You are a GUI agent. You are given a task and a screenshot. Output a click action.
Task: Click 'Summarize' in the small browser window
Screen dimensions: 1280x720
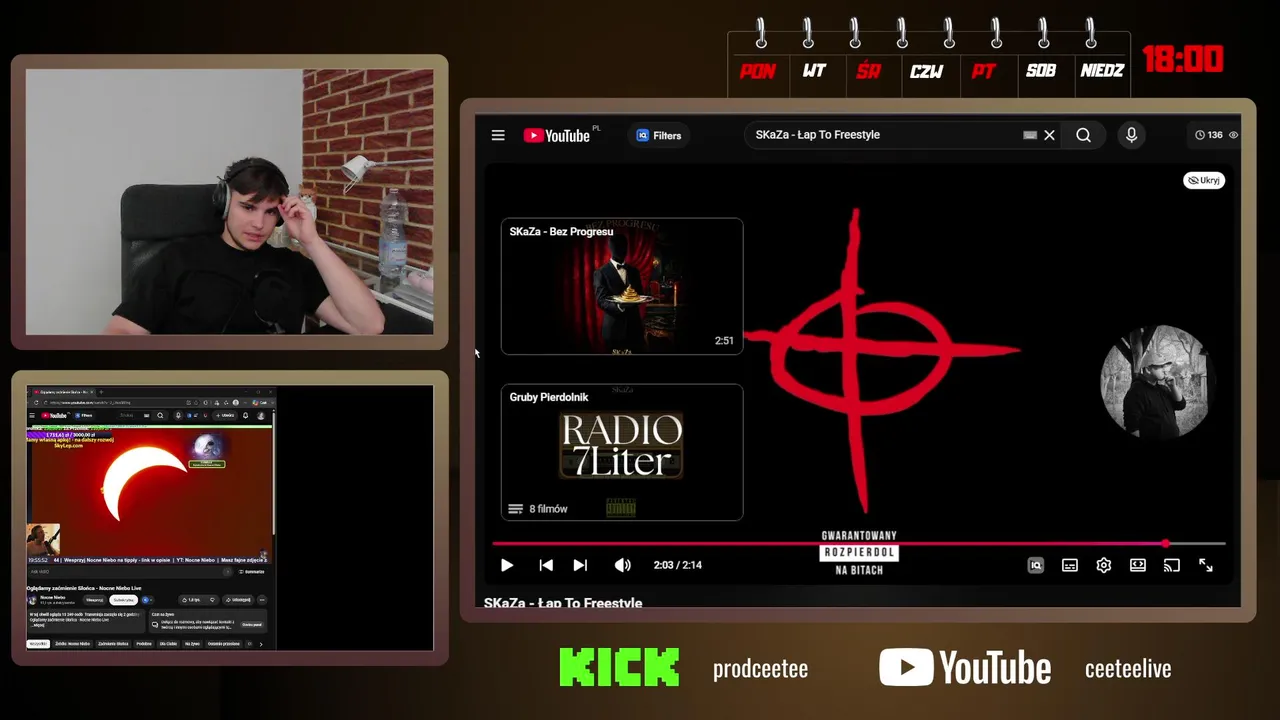click(251, 572)
